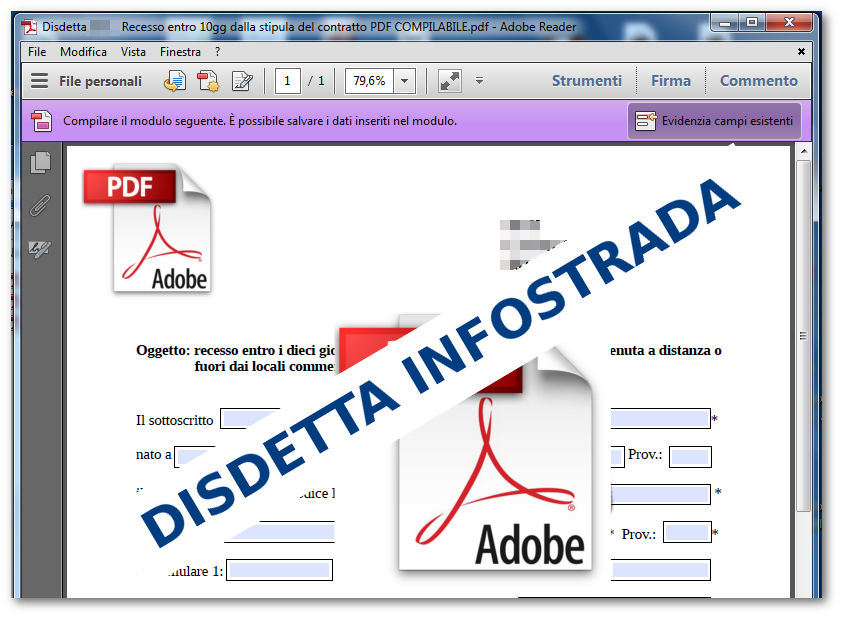The width and height of the screenshot is (841, 617).
Task: Click the fit-to-window expand icon
Action: point(449,81)
